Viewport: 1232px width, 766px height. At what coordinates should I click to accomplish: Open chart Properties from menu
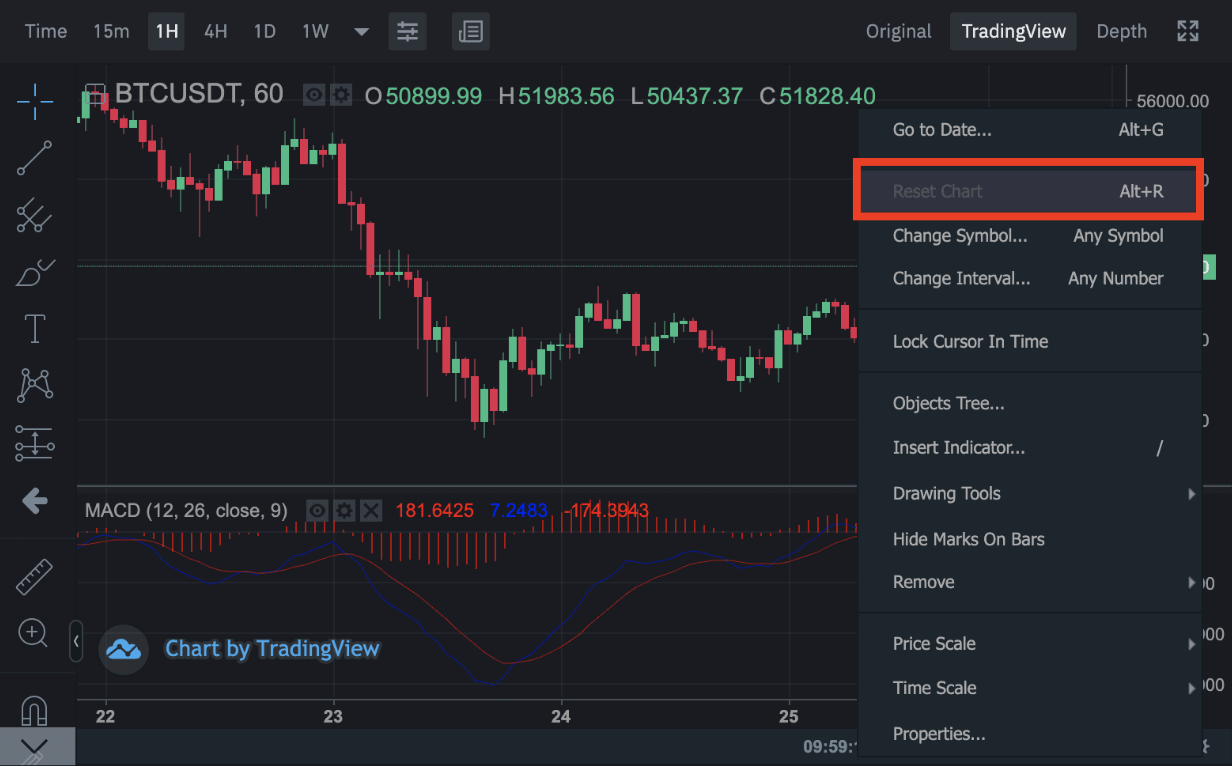1030,734
